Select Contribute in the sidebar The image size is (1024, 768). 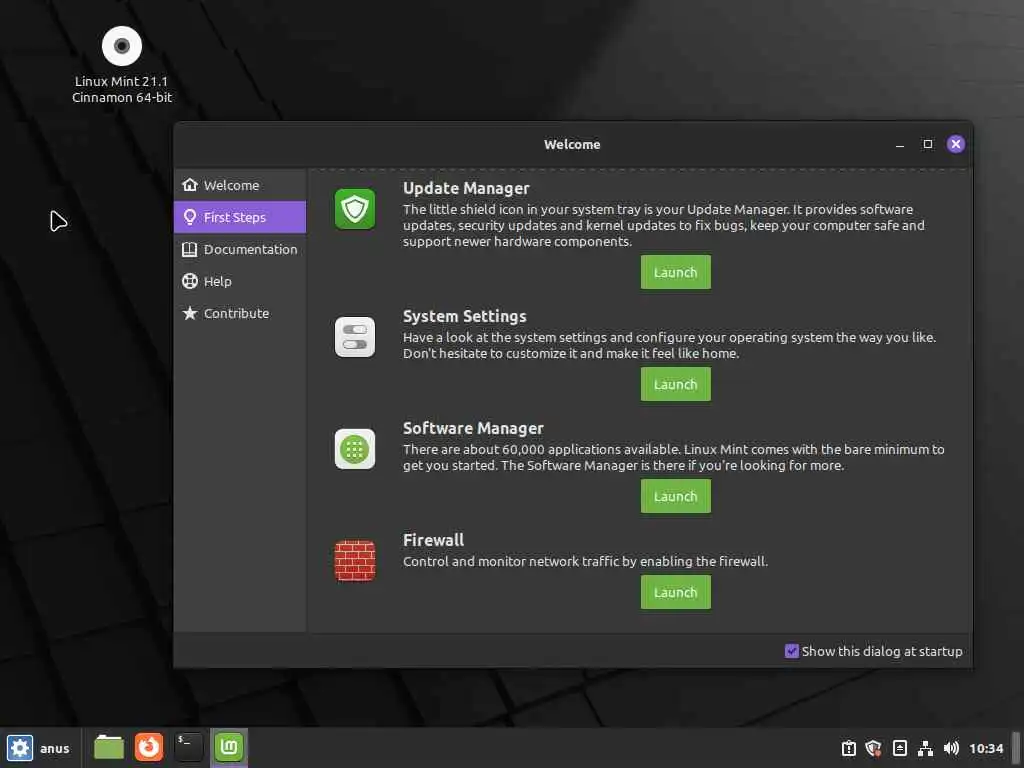coord(240,313)
